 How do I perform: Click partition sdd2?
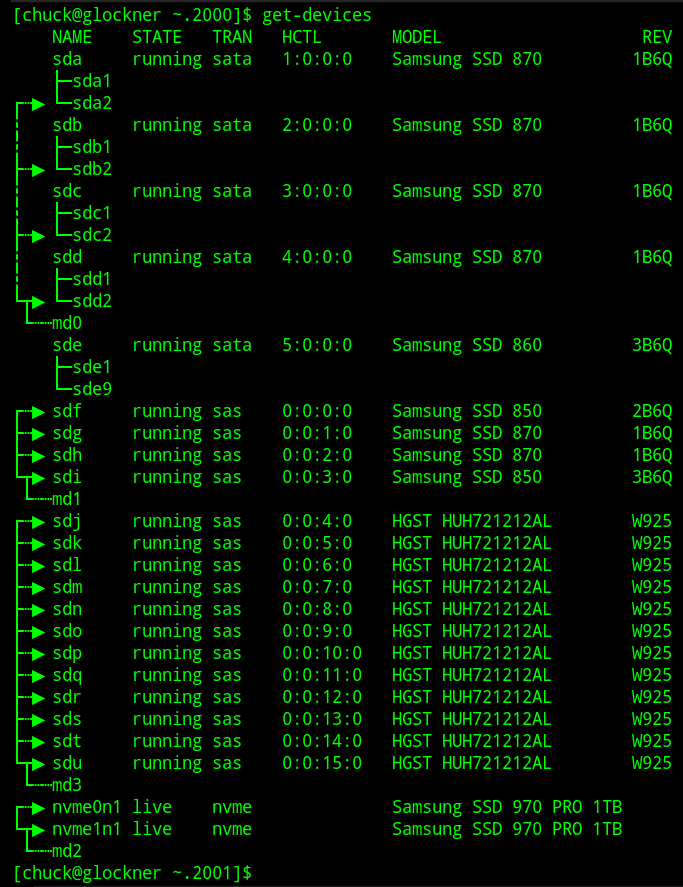point(92,302)
